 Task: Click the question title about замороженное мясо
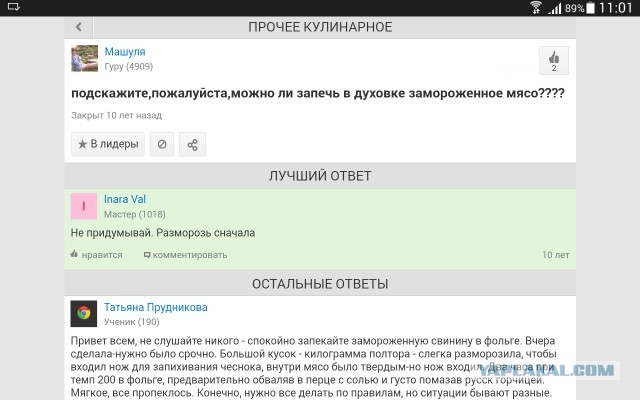click(318, 93)
